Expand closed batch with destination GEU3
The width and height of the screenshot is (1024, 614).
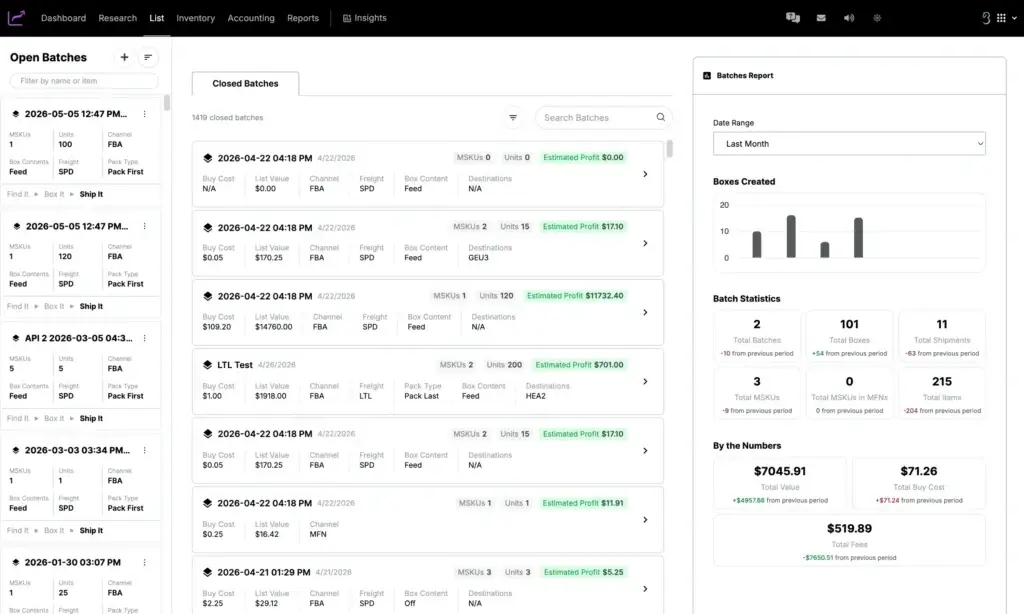point(645,243)
